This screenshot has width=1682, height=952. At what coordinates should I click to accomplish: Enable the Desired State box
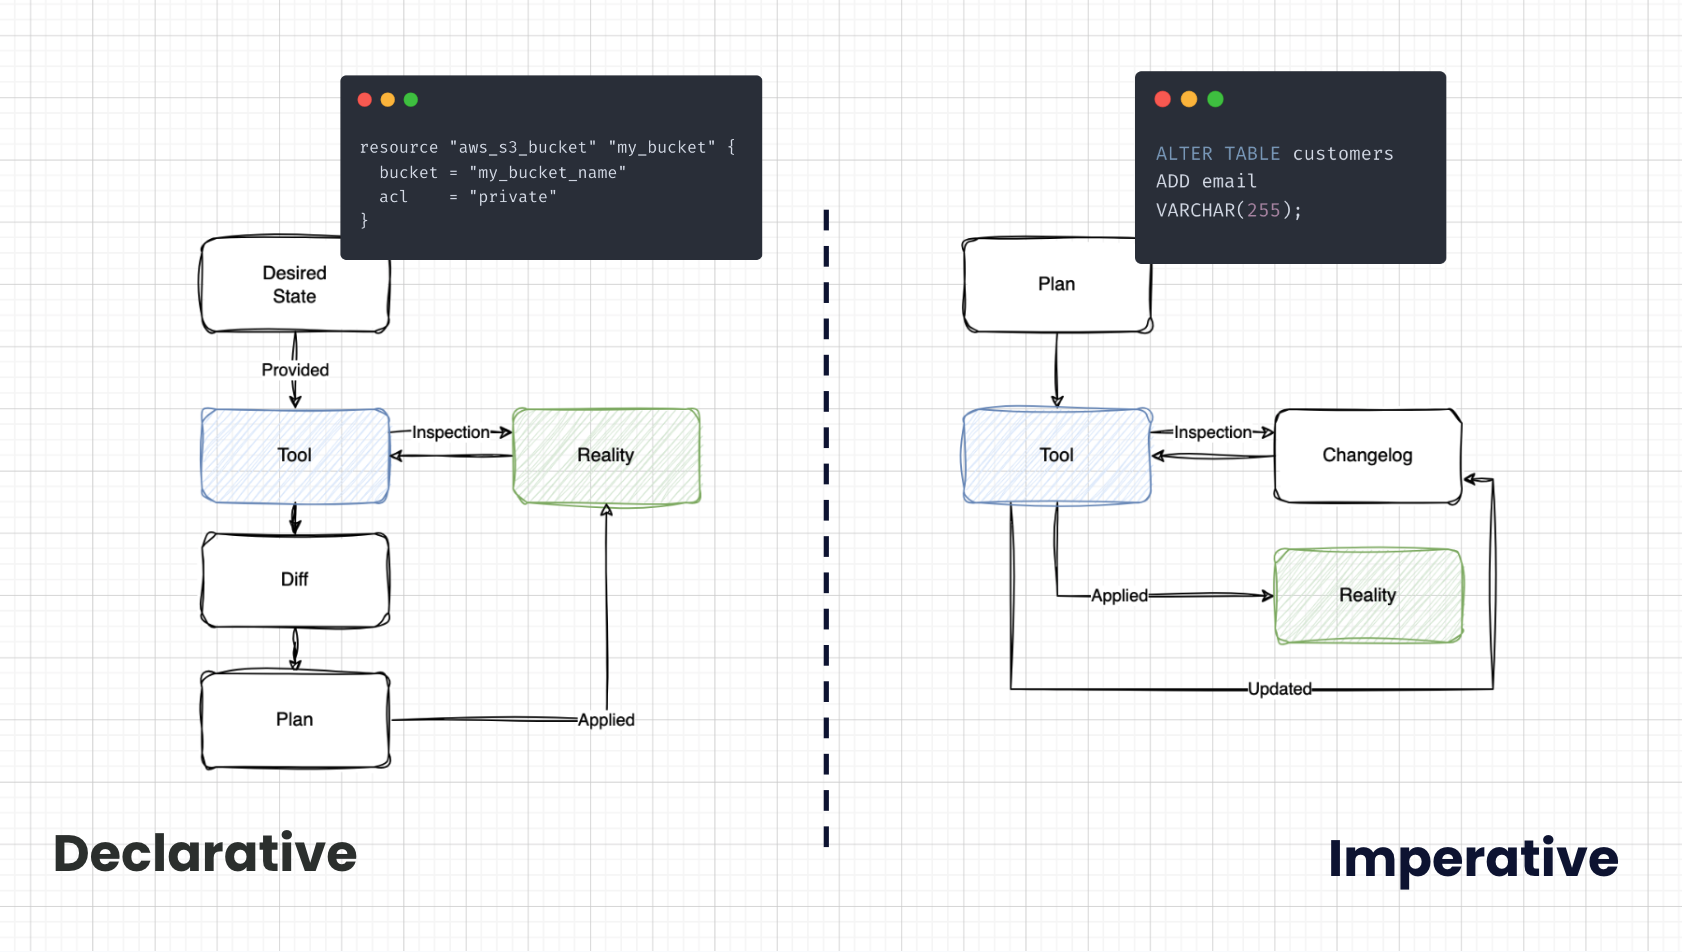[293, 285]
